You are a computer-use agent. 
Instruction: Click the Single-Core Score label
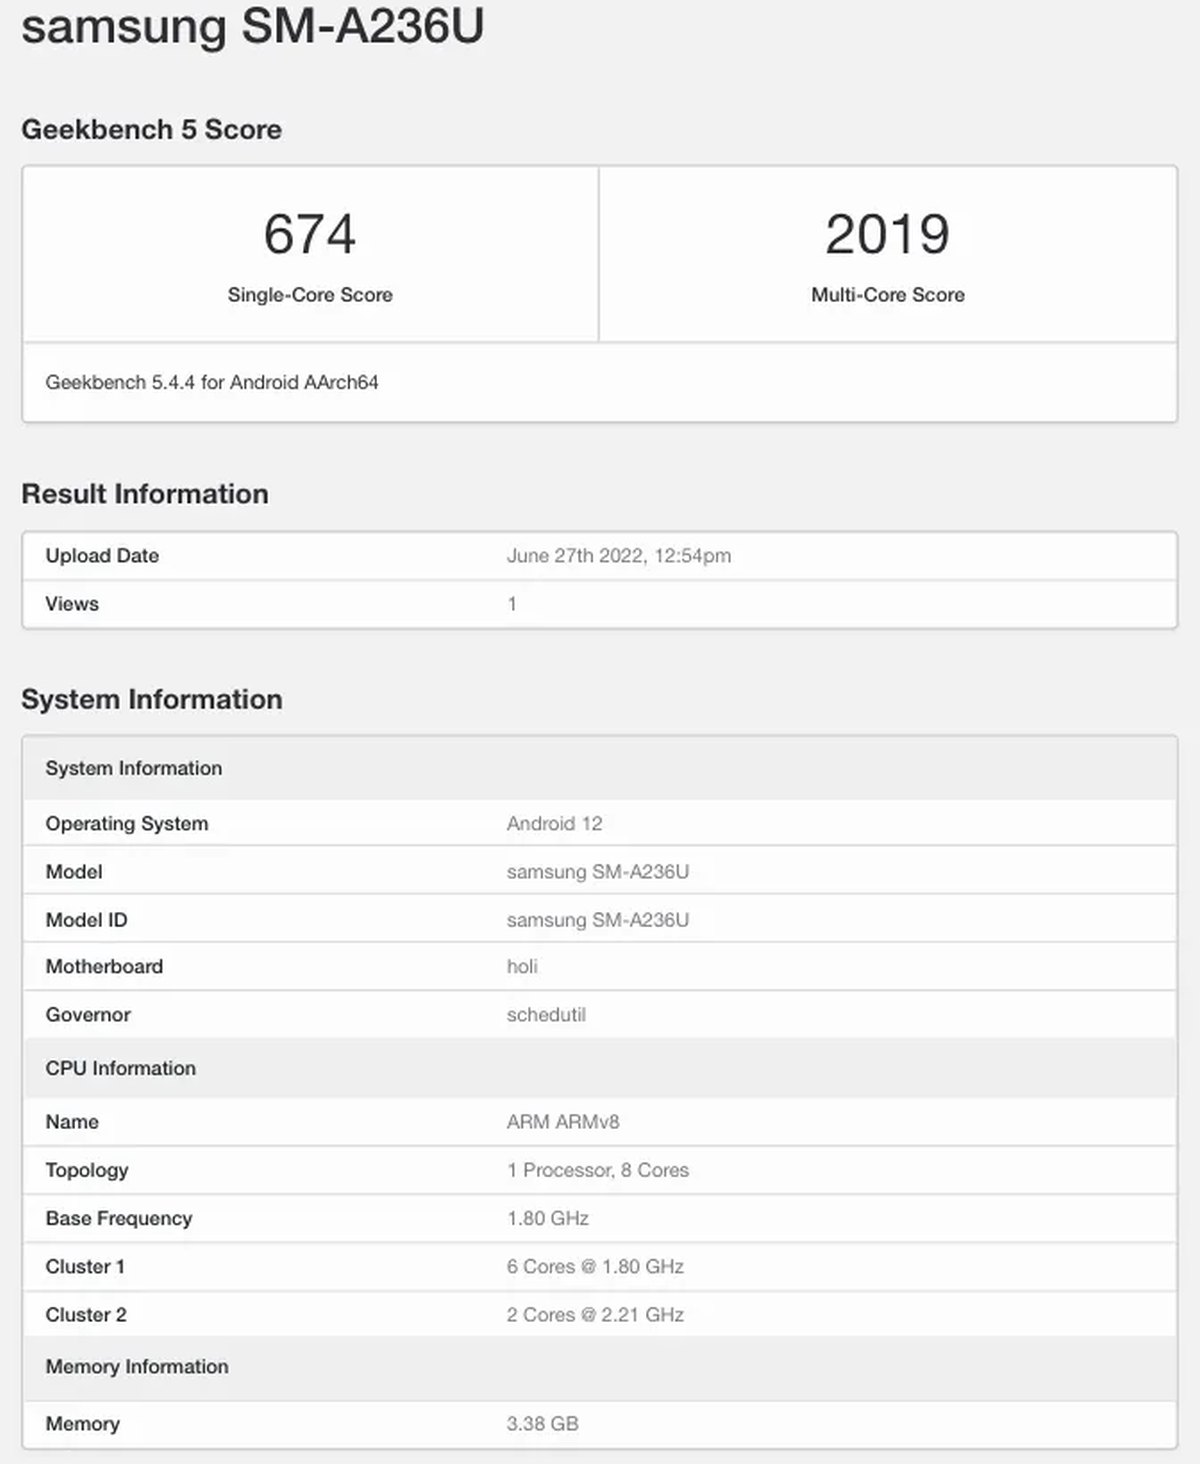[310, 295]
